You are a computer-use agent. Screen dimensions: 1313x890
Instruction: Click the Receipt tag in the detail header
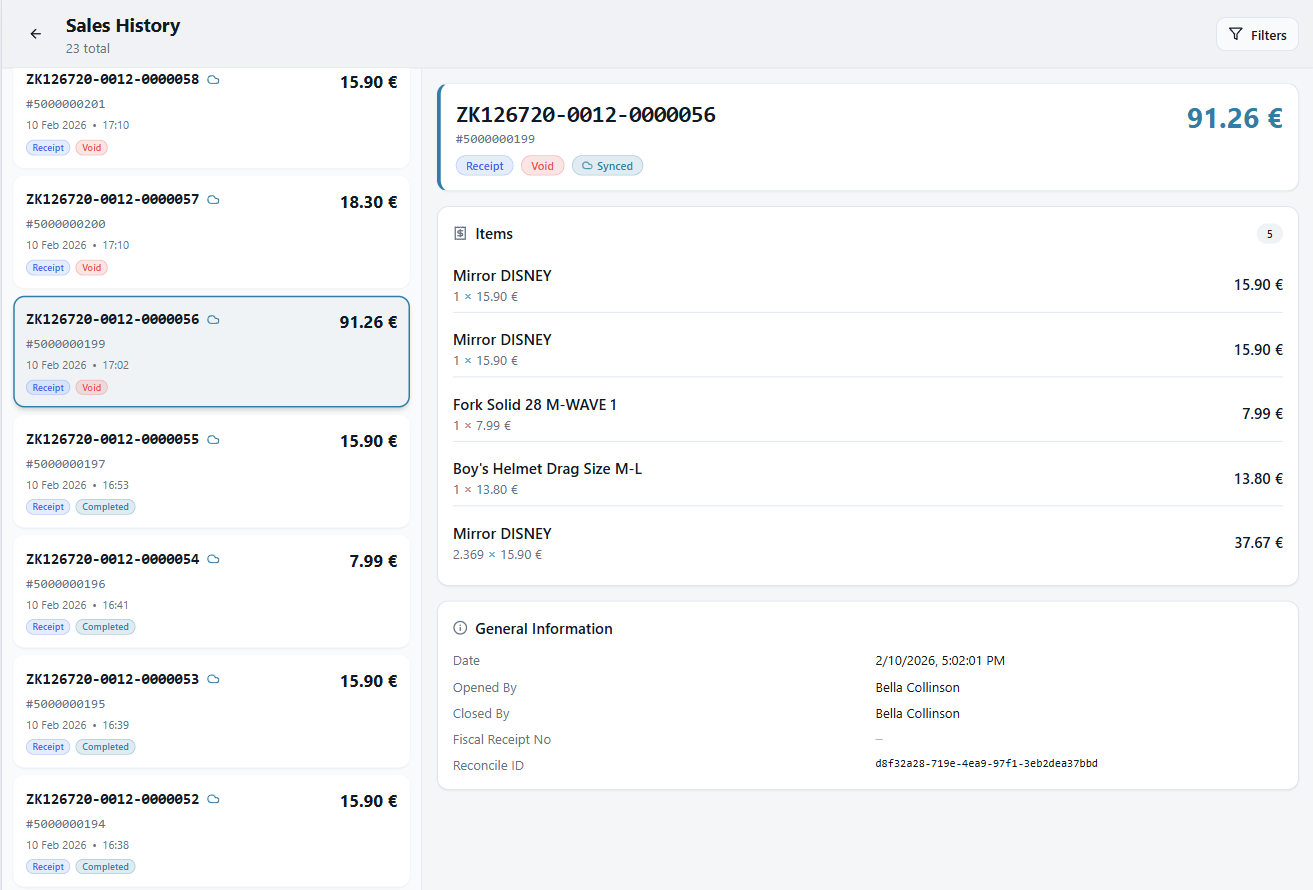tap(485, 166)
